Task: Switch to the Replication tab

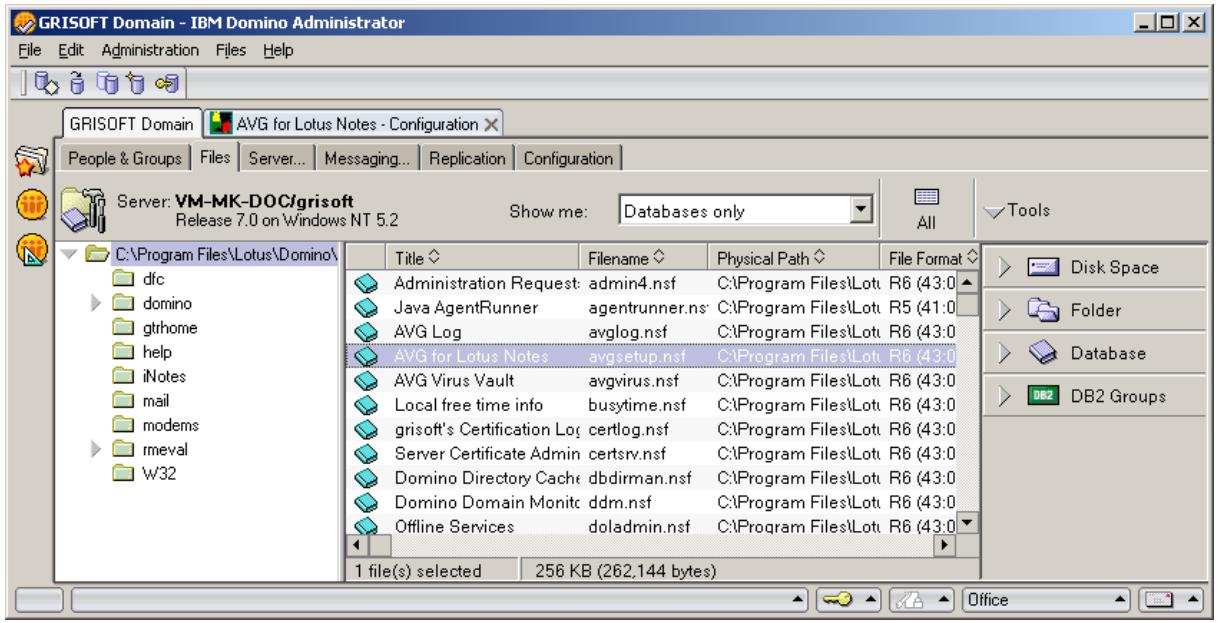Action: tap(466, 158)
